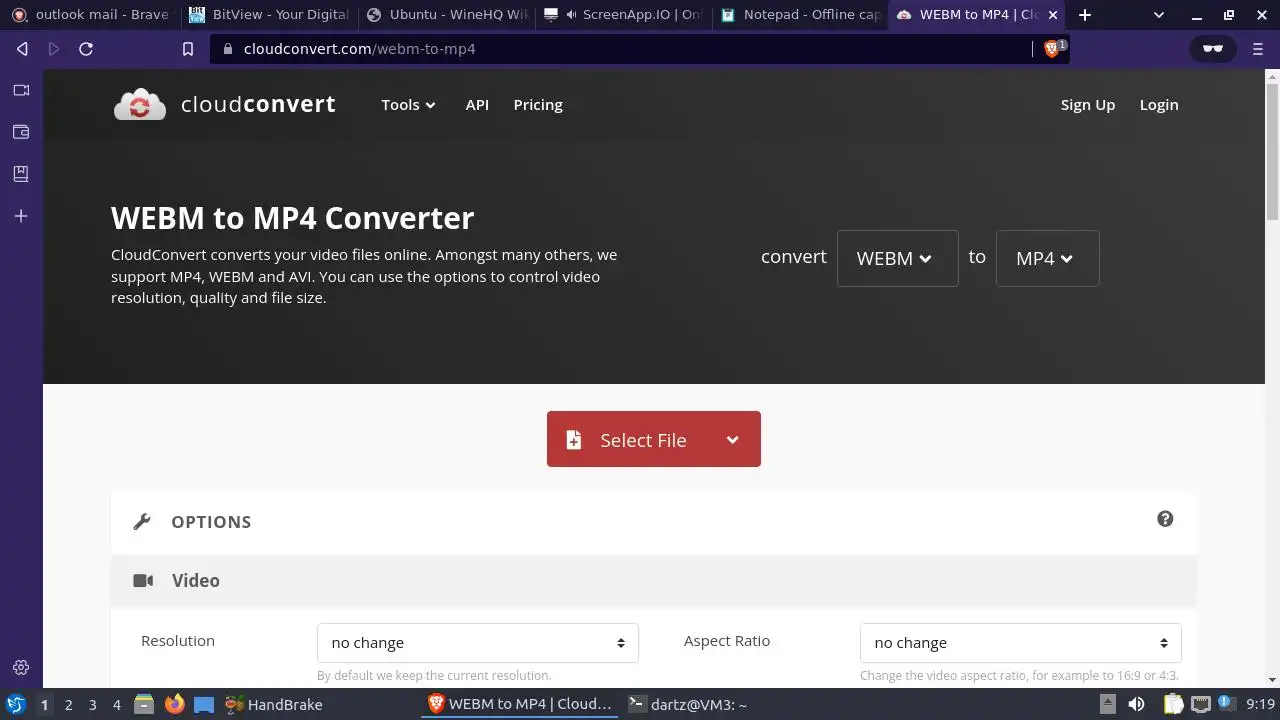Click the blue desktop icon in taskbar

pyautogui.click(x=204, y=704)
